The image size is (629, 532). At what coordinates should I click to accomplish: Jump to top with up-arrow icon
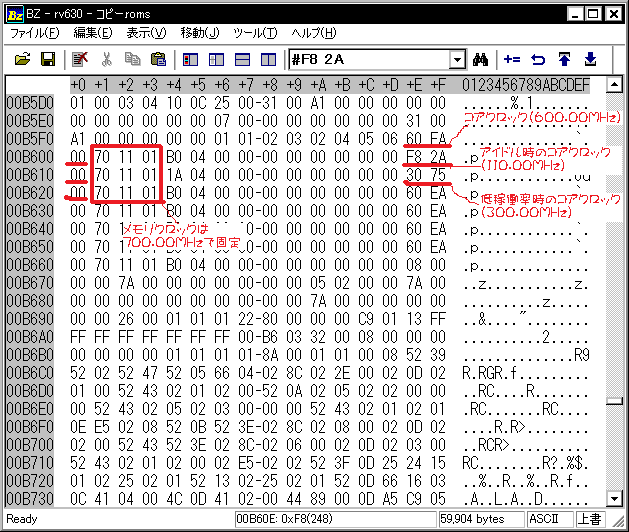tap(564, 59)
